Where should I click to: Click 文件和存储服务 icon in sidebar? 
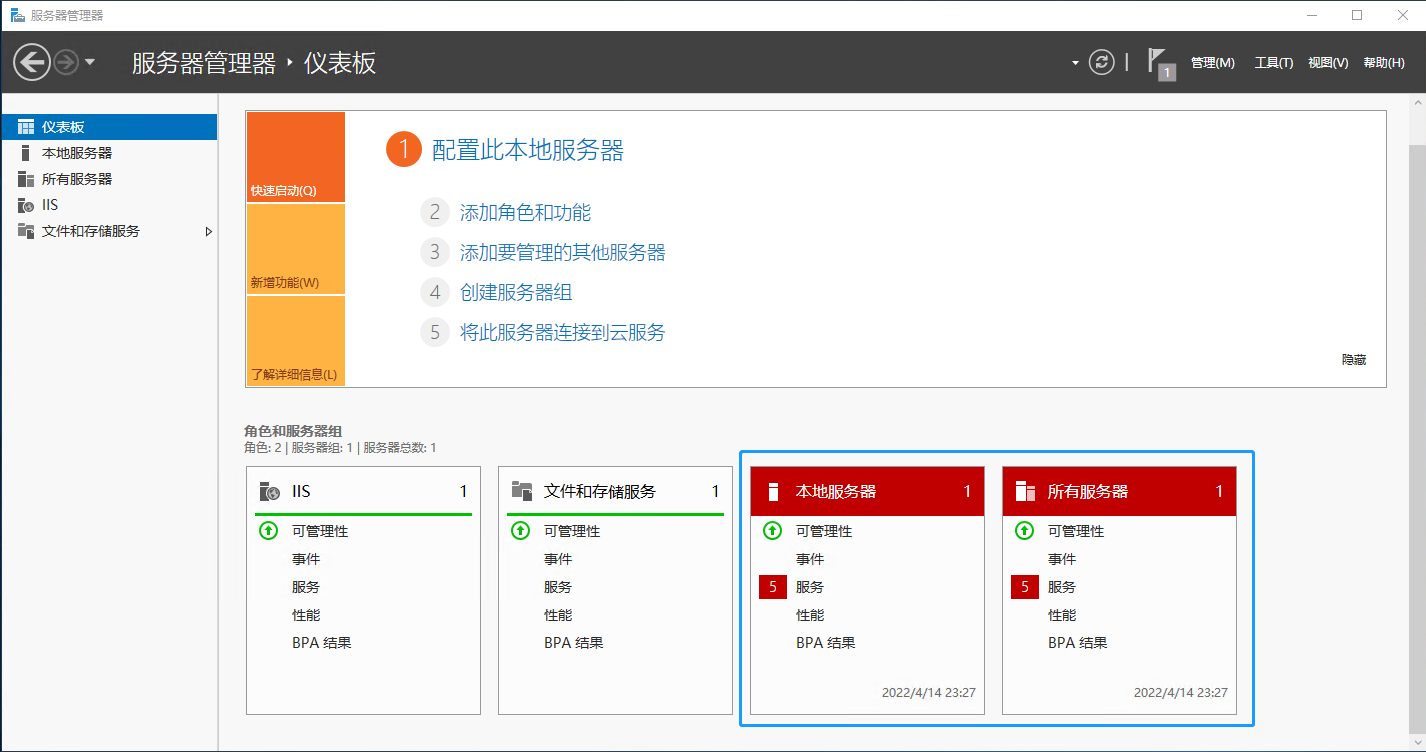pyautogui.click(x=26, y=231)
